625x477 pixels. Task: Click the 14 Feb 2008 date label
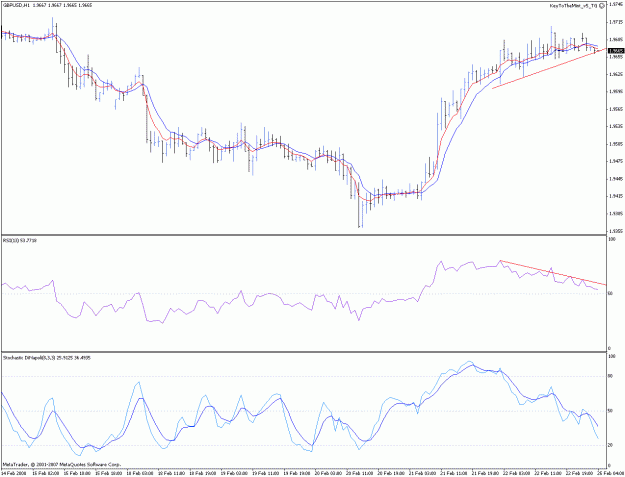click(x=14, y=472)
